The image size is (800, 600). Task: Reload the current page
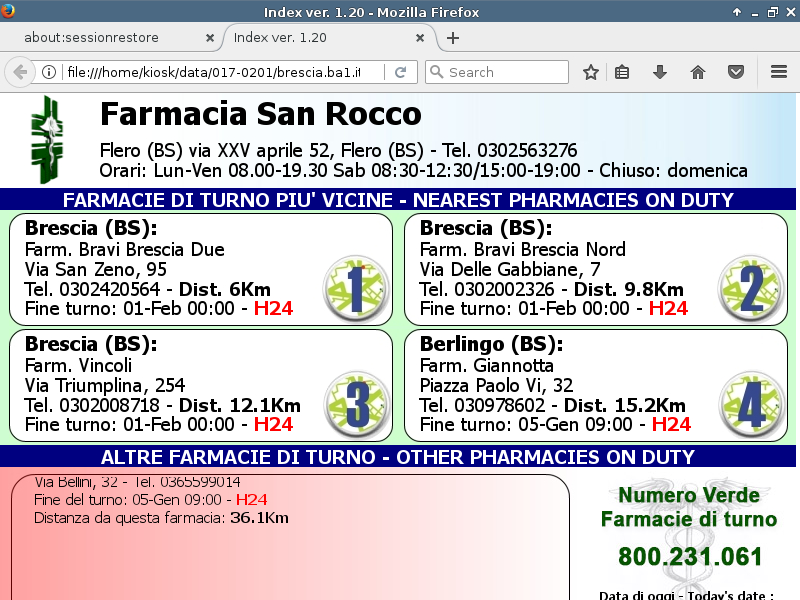(x=400, y=72)
